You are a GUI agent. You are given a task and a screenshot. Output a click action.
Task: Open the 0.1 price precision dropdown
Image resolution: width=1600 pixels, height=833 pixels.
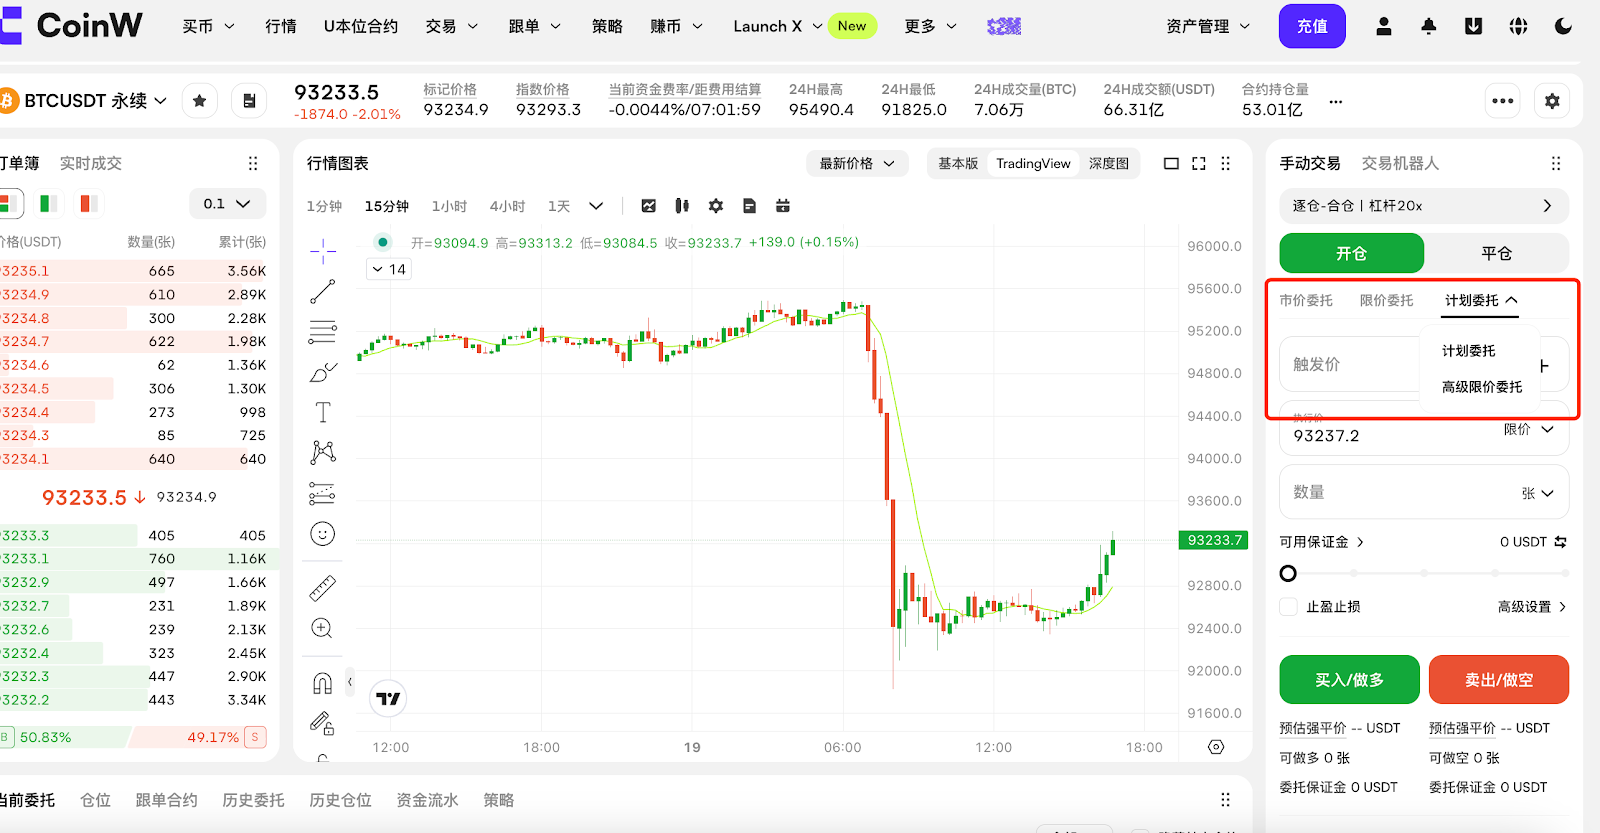tap(227, 204)
